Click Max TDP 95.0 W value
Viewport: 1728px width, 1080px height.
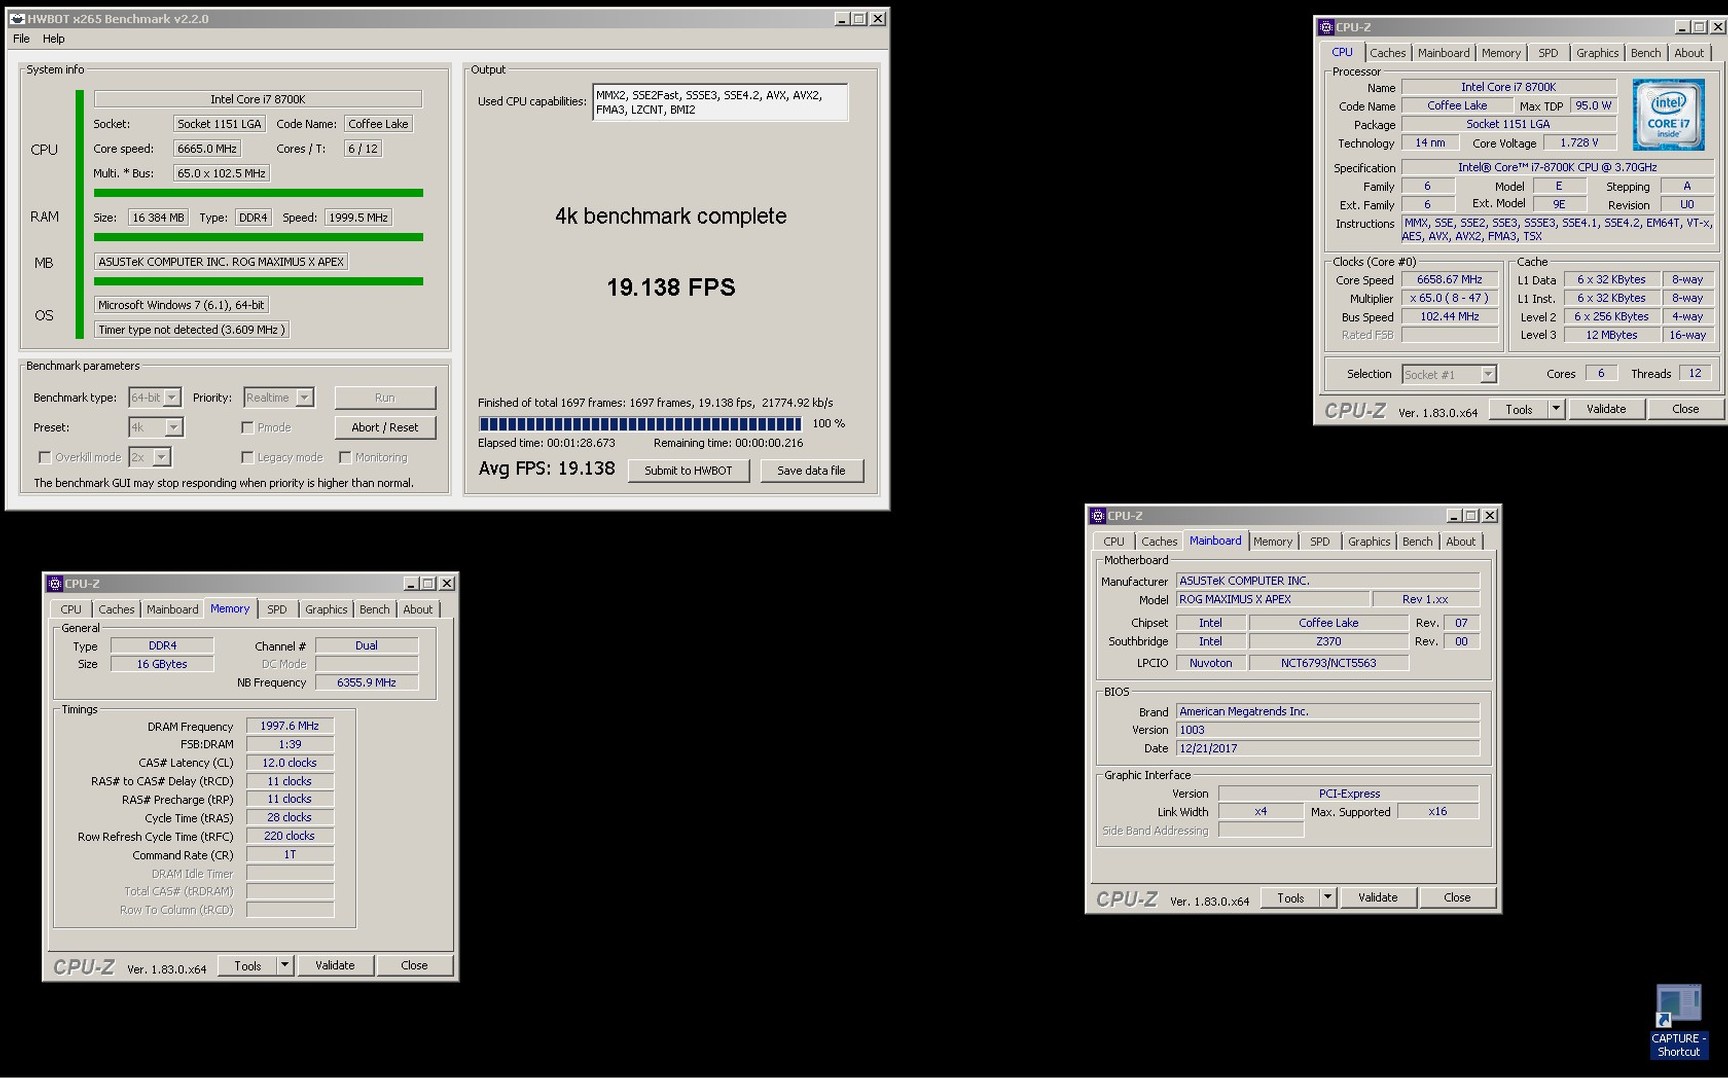(1593, 106)
